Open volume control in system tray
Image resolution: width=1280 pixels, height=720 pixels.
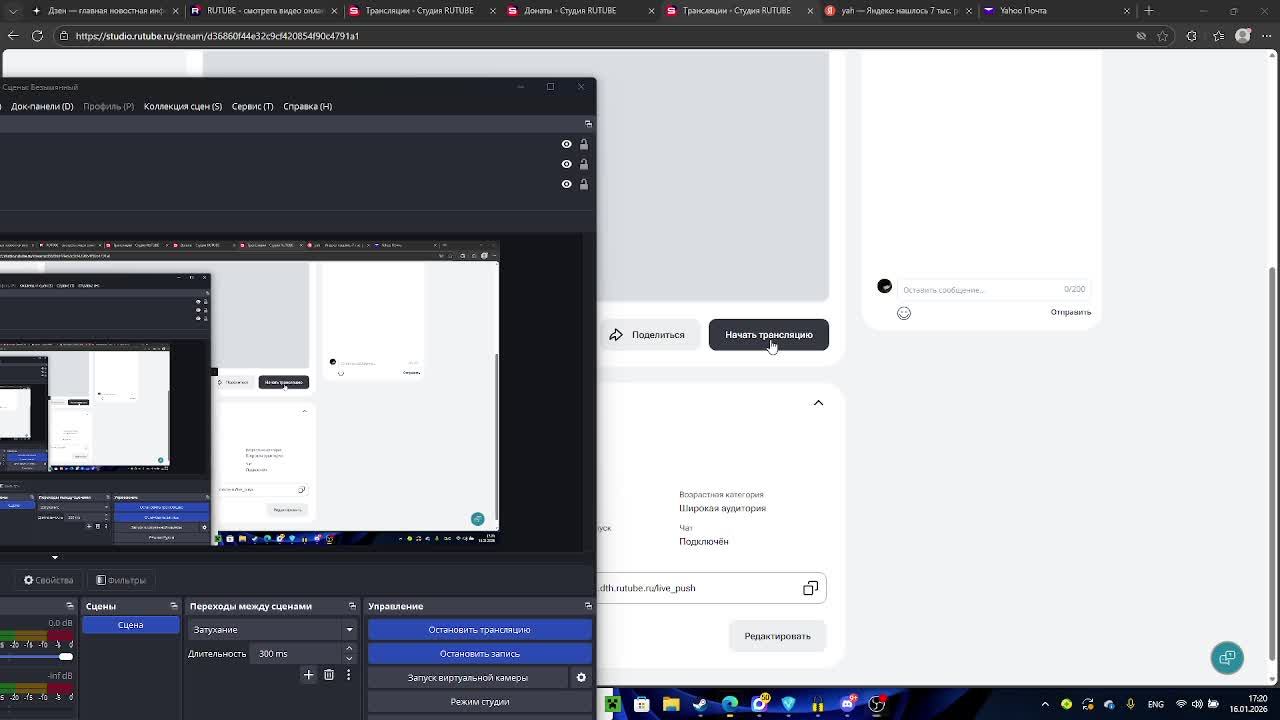[x=1198, y=704]
